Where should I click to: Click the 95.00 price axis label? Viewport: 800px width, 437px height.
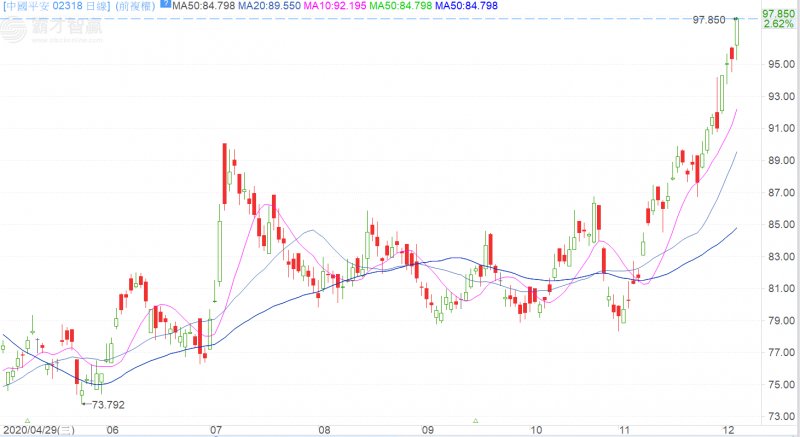779,65
